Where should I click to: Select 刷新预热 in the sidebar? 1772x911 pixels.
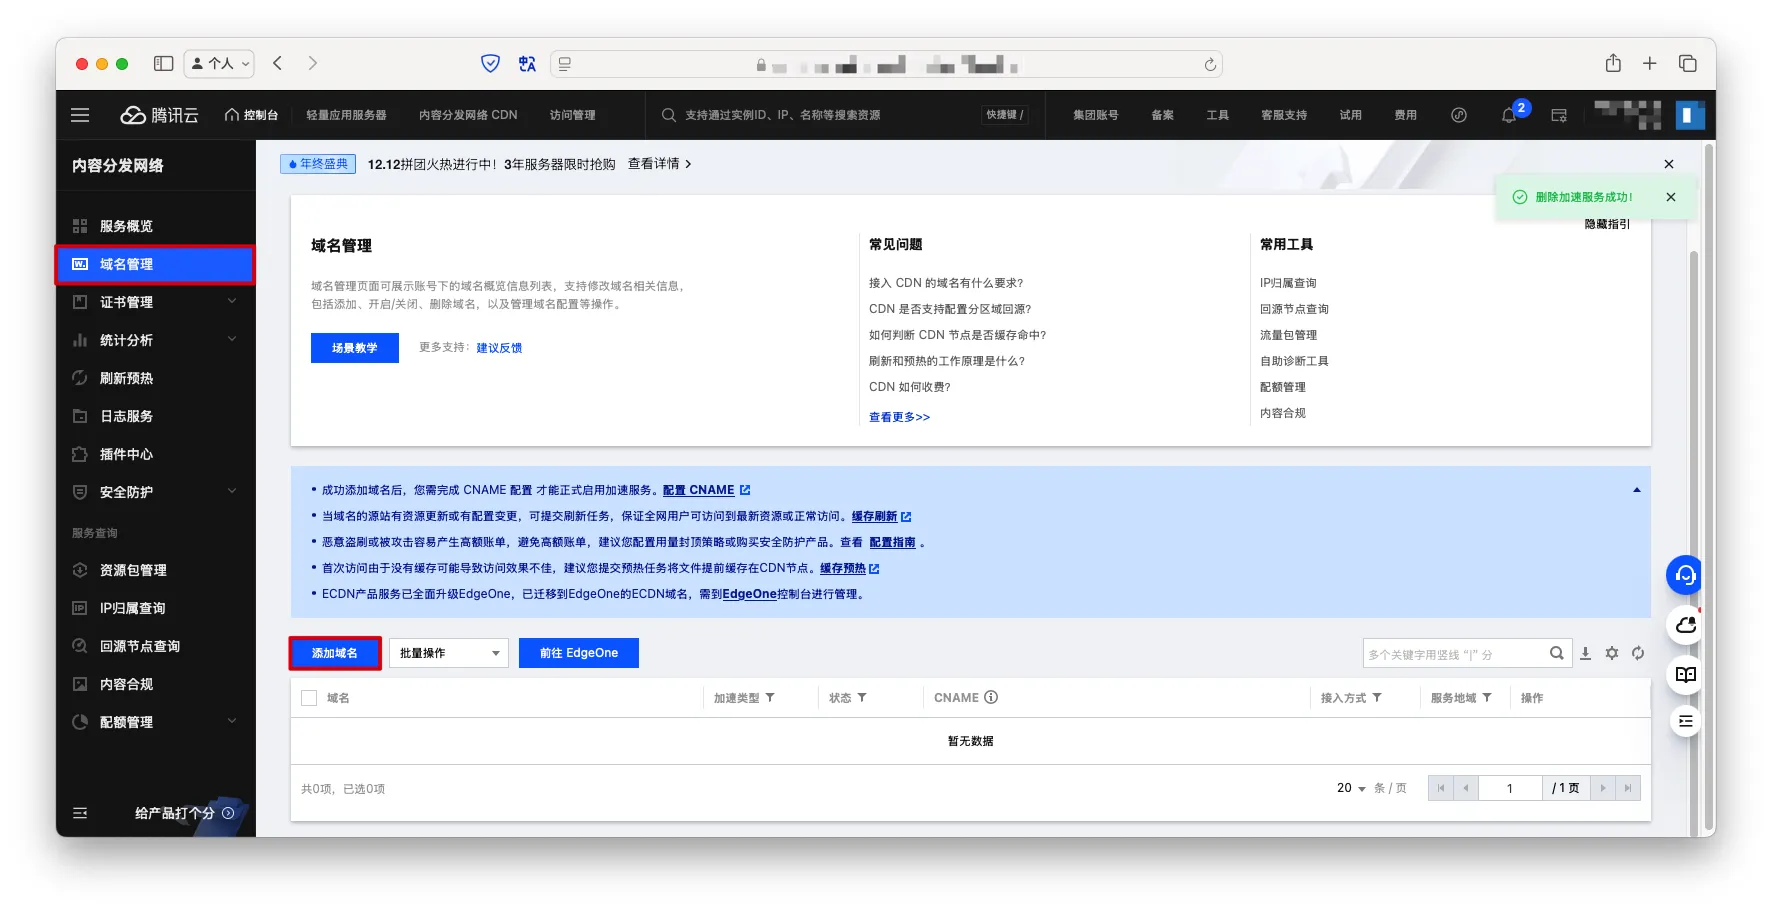click(x=126, y=378)
